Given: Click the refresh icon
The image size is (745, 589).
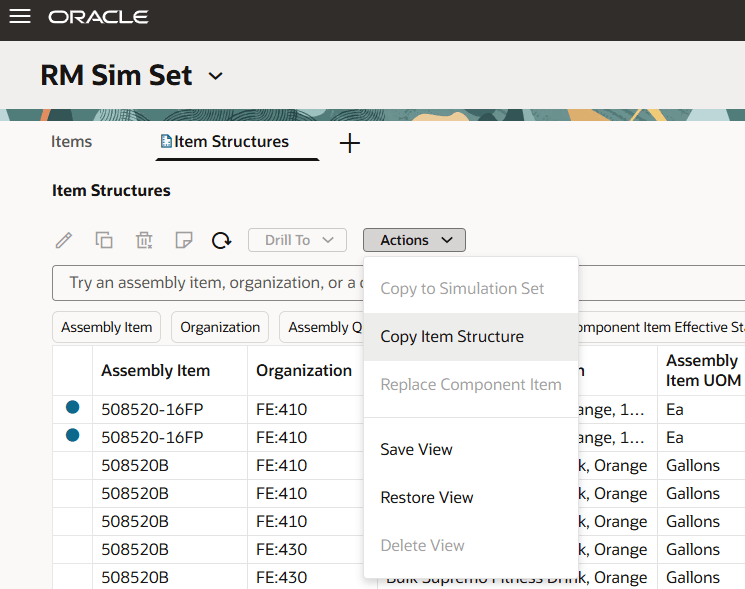Looking at the screenshot, I should 222,240.
